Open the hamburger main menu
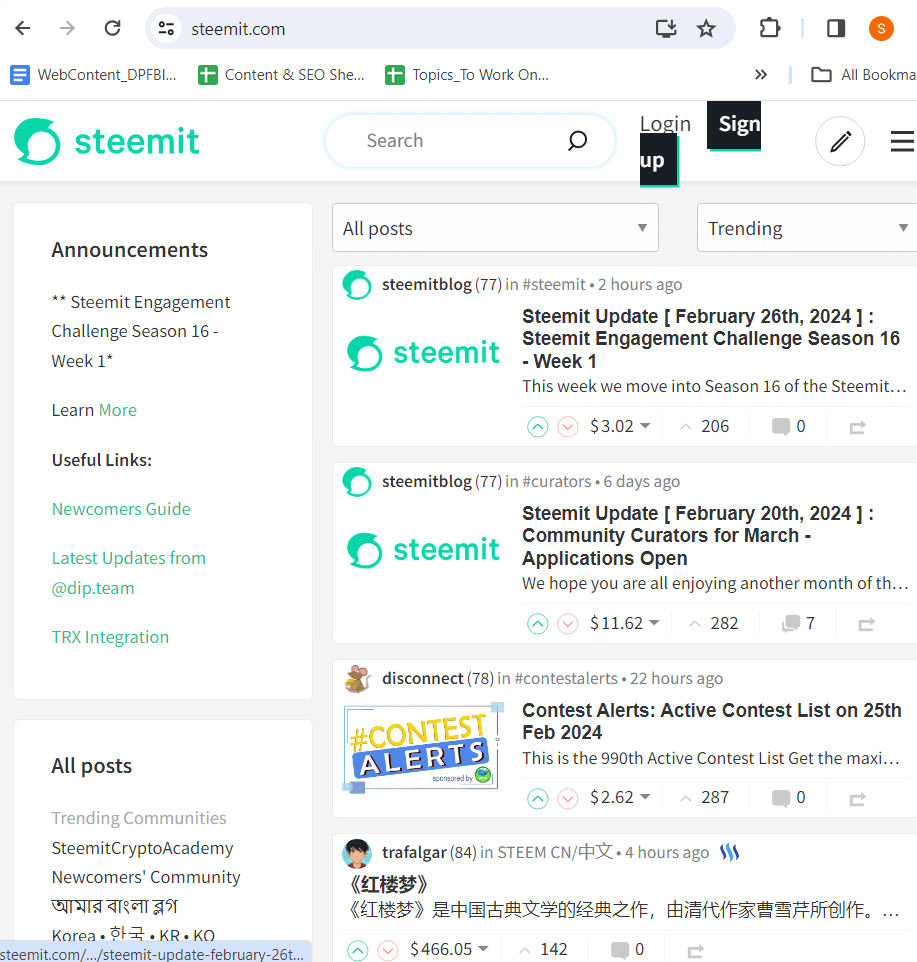917x962 pixels. [x=902, y=141]
